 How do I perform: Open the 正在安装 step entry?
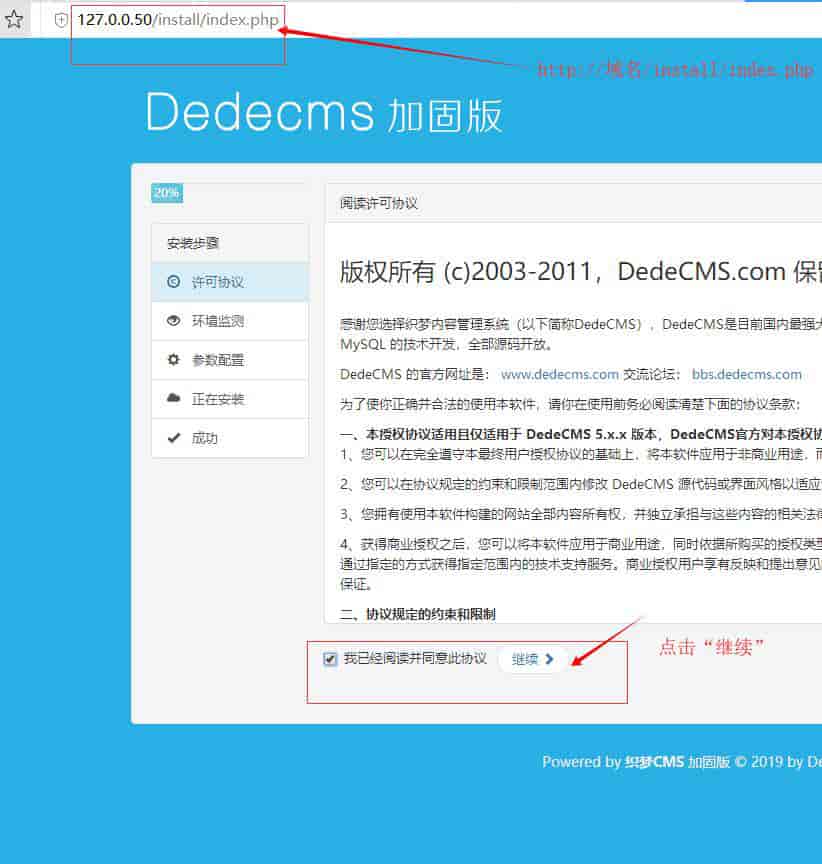point(213,397)
